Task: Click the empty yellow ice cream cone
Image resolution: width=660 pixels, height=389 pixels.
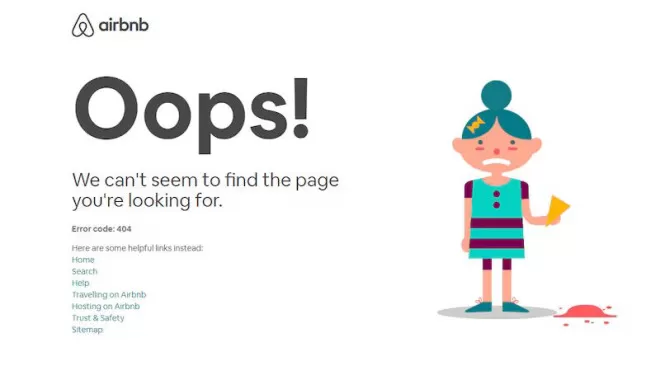Action: point(558,210)
